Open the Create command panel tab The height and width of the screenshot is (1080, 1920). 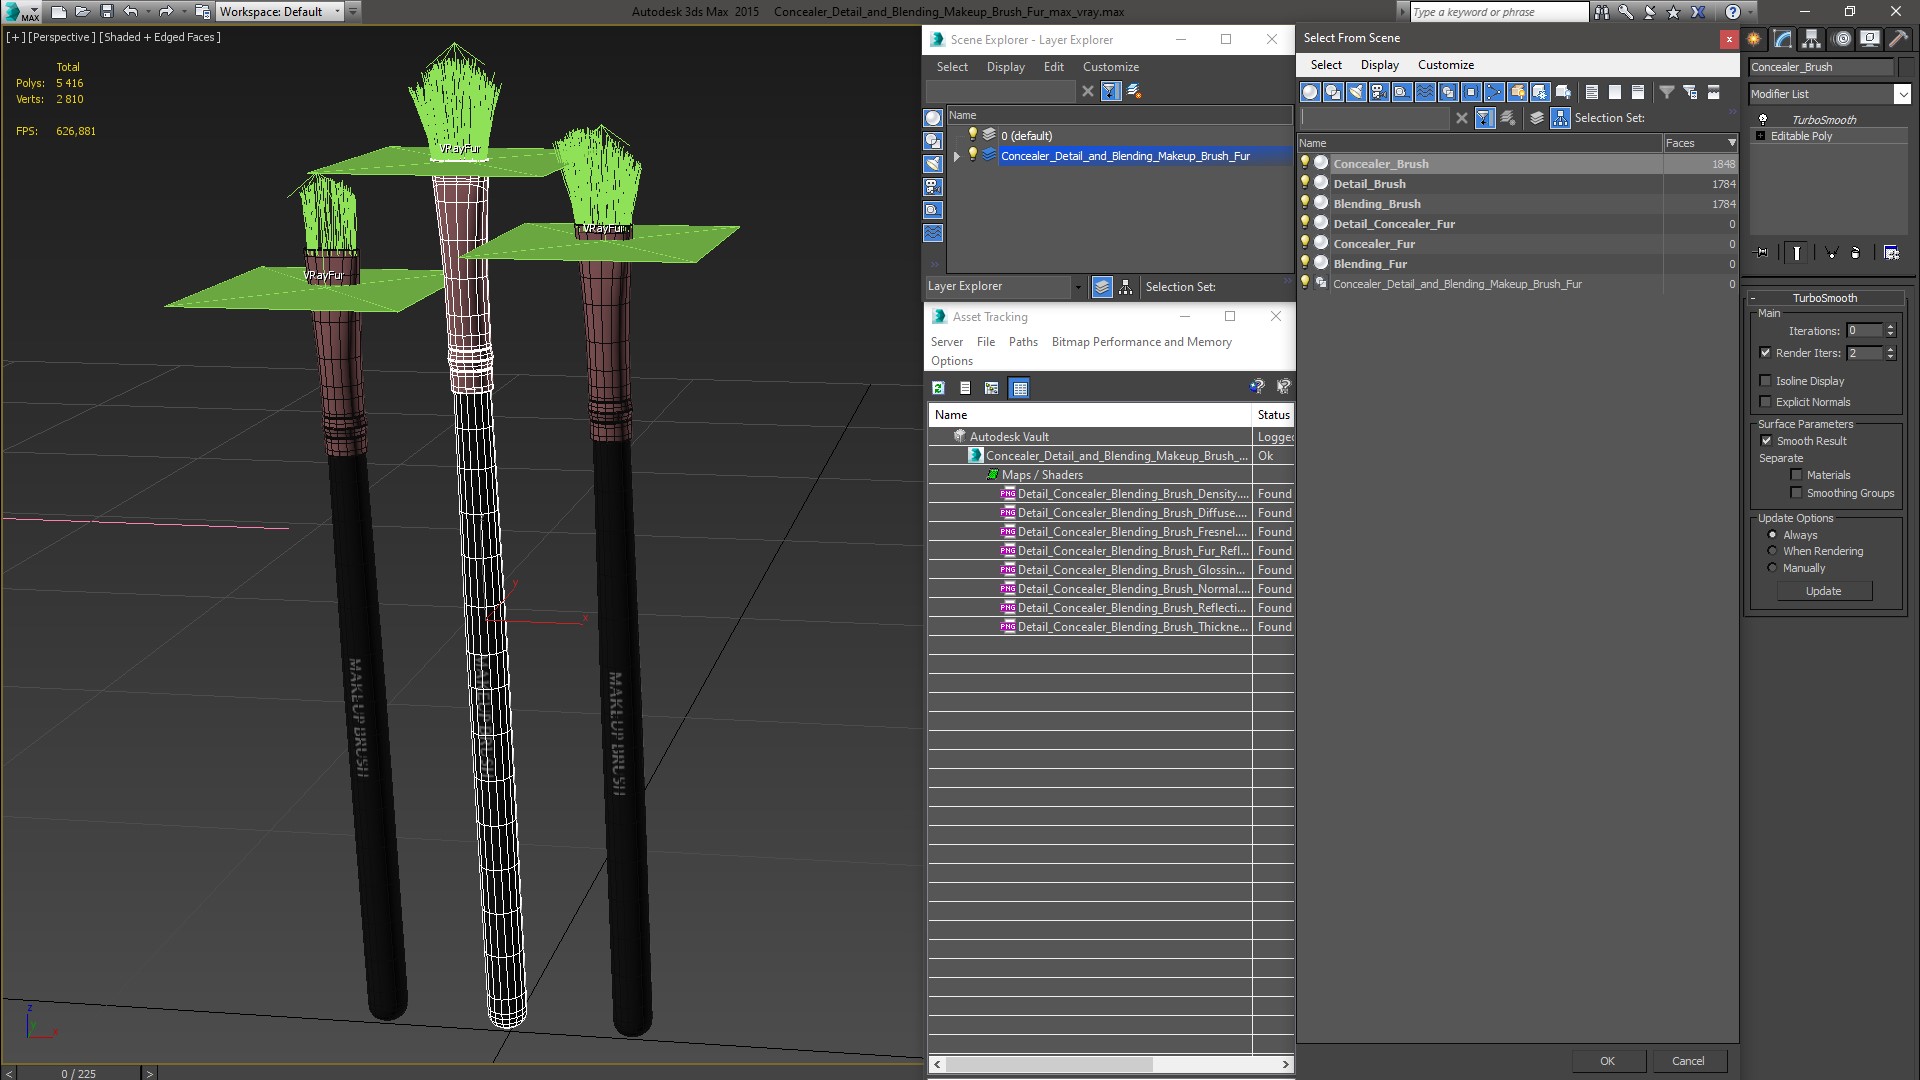(x=1754, y=39)
